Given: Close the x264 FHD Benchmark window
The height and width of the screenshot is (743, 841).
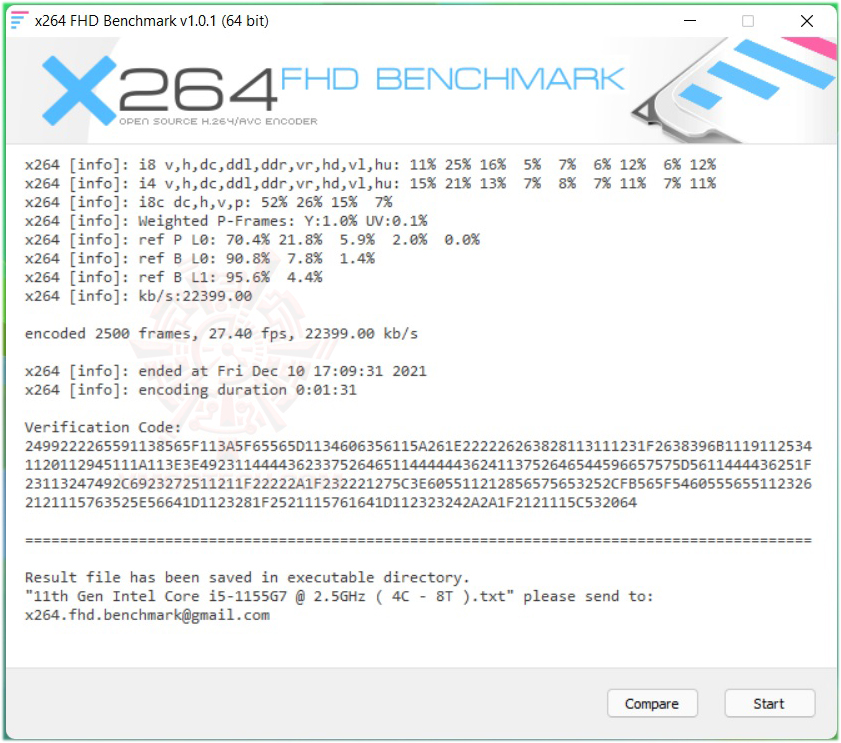Looking at the screenshot, I should (807, 21).
